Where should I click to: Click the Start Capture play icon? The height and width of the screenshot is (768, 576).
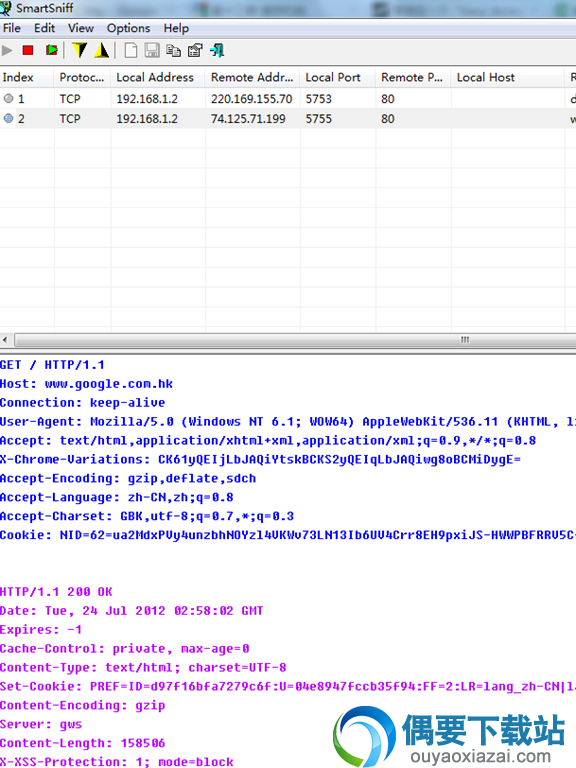(7, 50)
